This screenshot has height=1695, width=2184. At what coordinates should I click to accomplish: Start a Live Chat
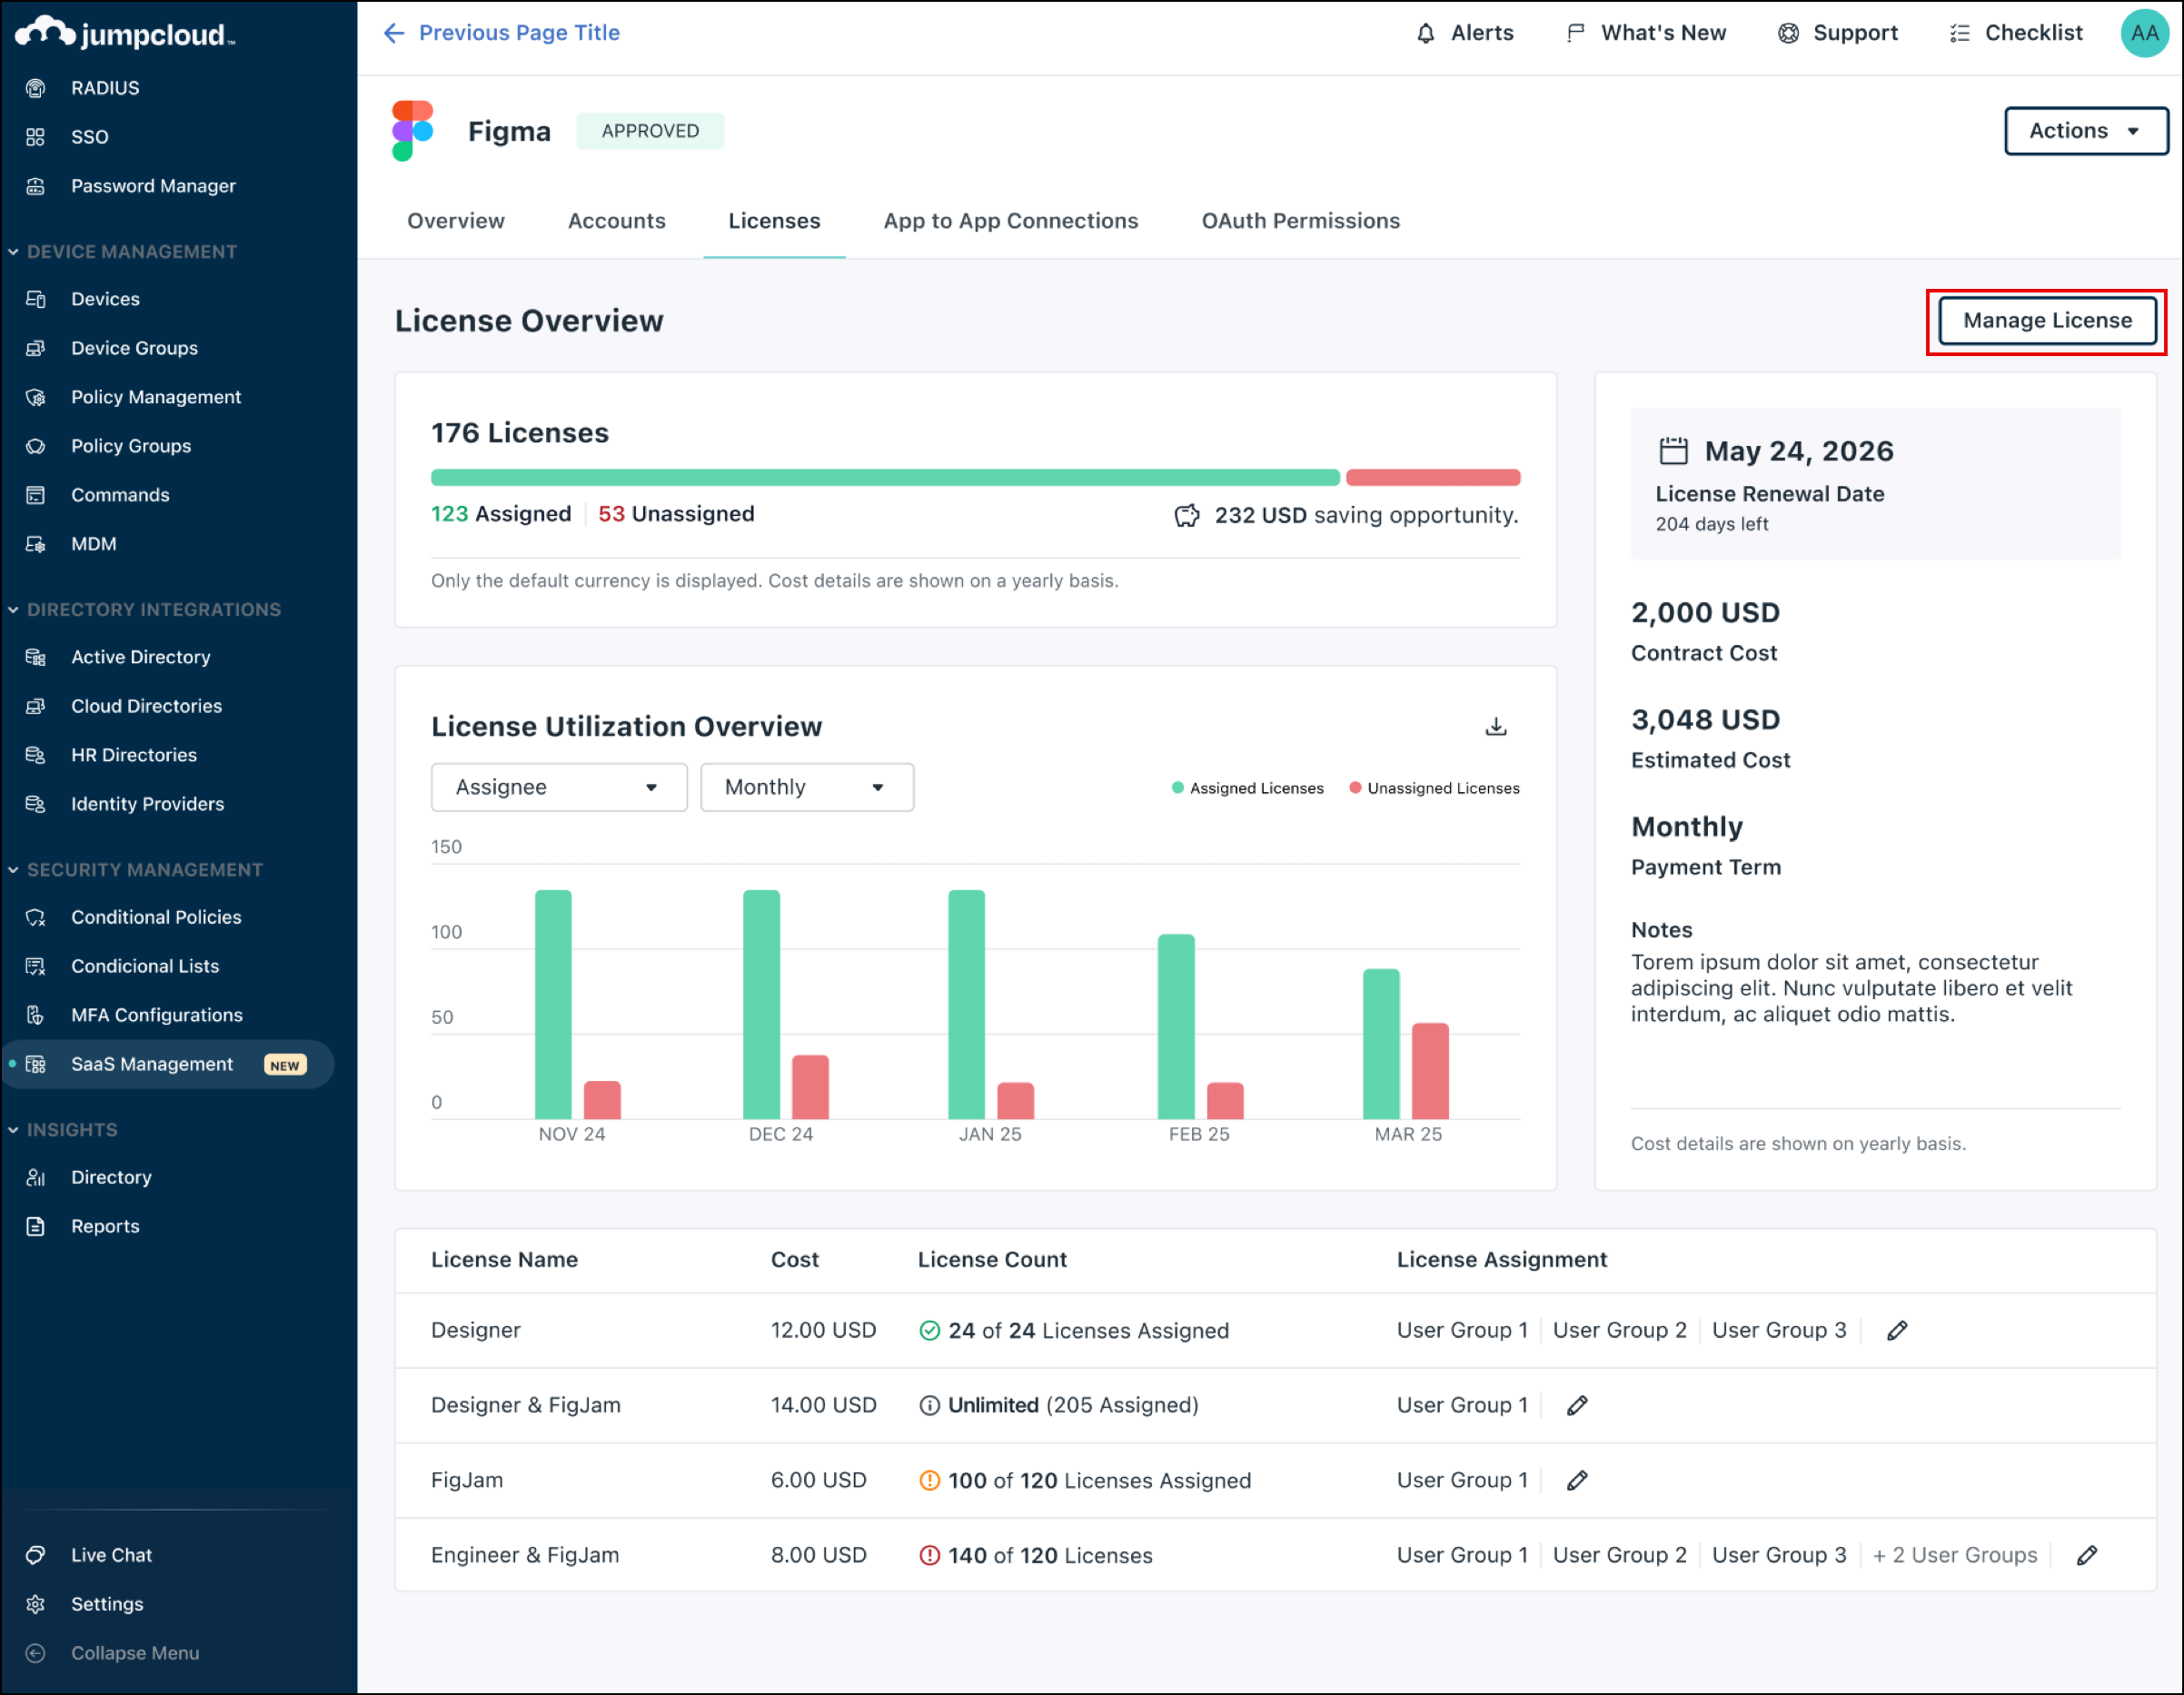click(111, 1555)
